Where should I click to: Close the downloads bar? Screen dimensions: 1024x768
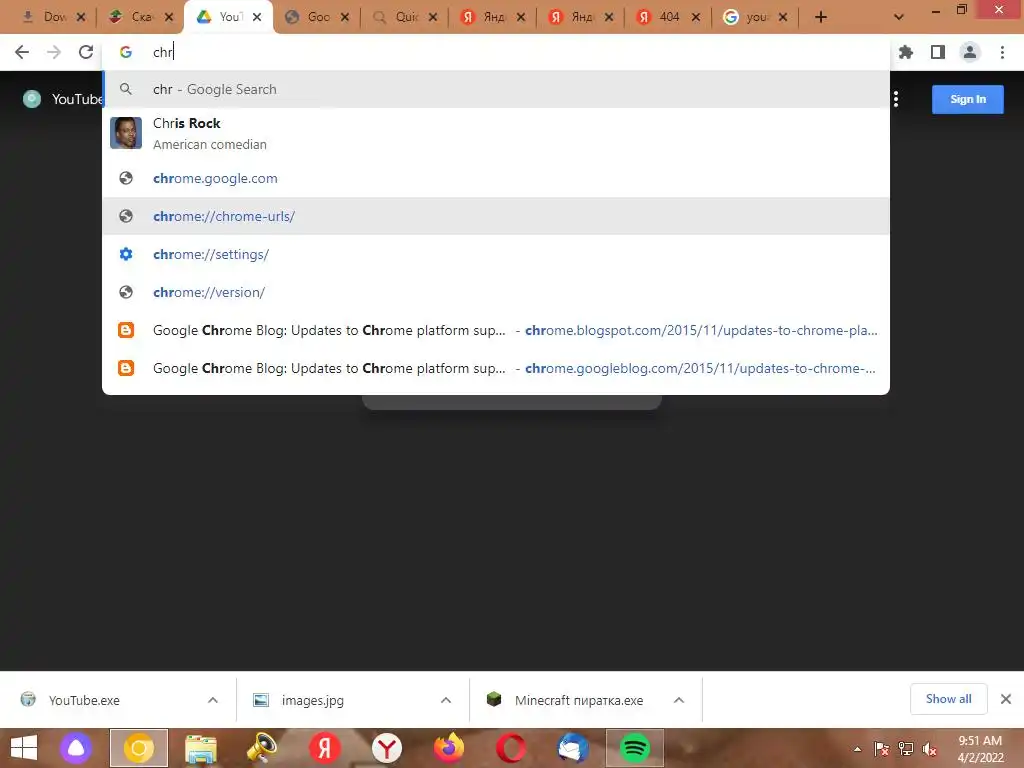pyautogui.click(x=1006, y=699)
